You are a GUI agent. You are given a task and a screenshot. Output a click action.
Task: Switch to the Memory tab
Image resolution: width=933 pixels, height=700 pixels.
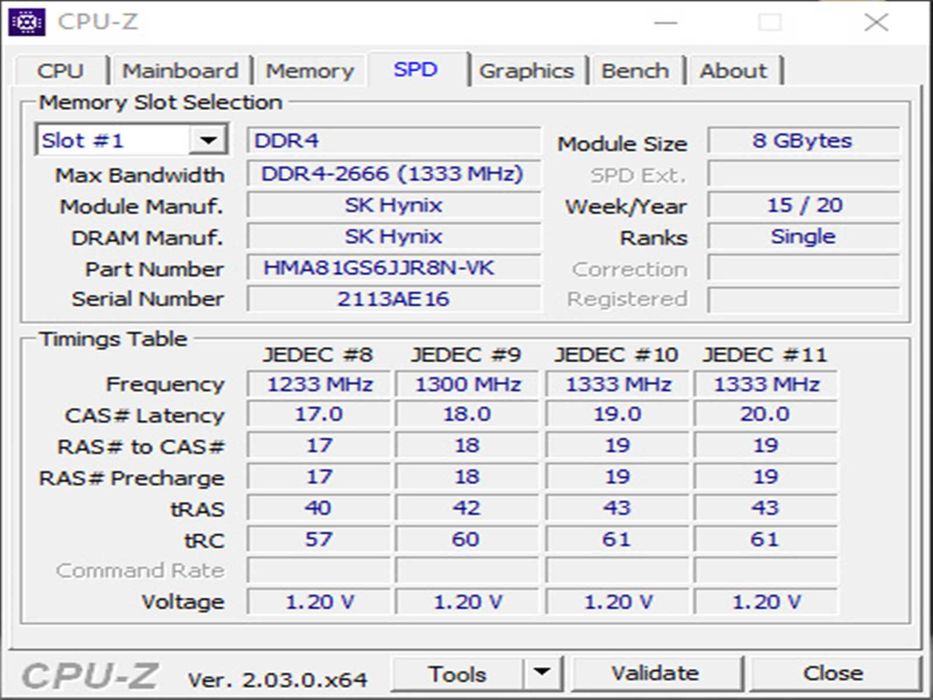[309, 71]
